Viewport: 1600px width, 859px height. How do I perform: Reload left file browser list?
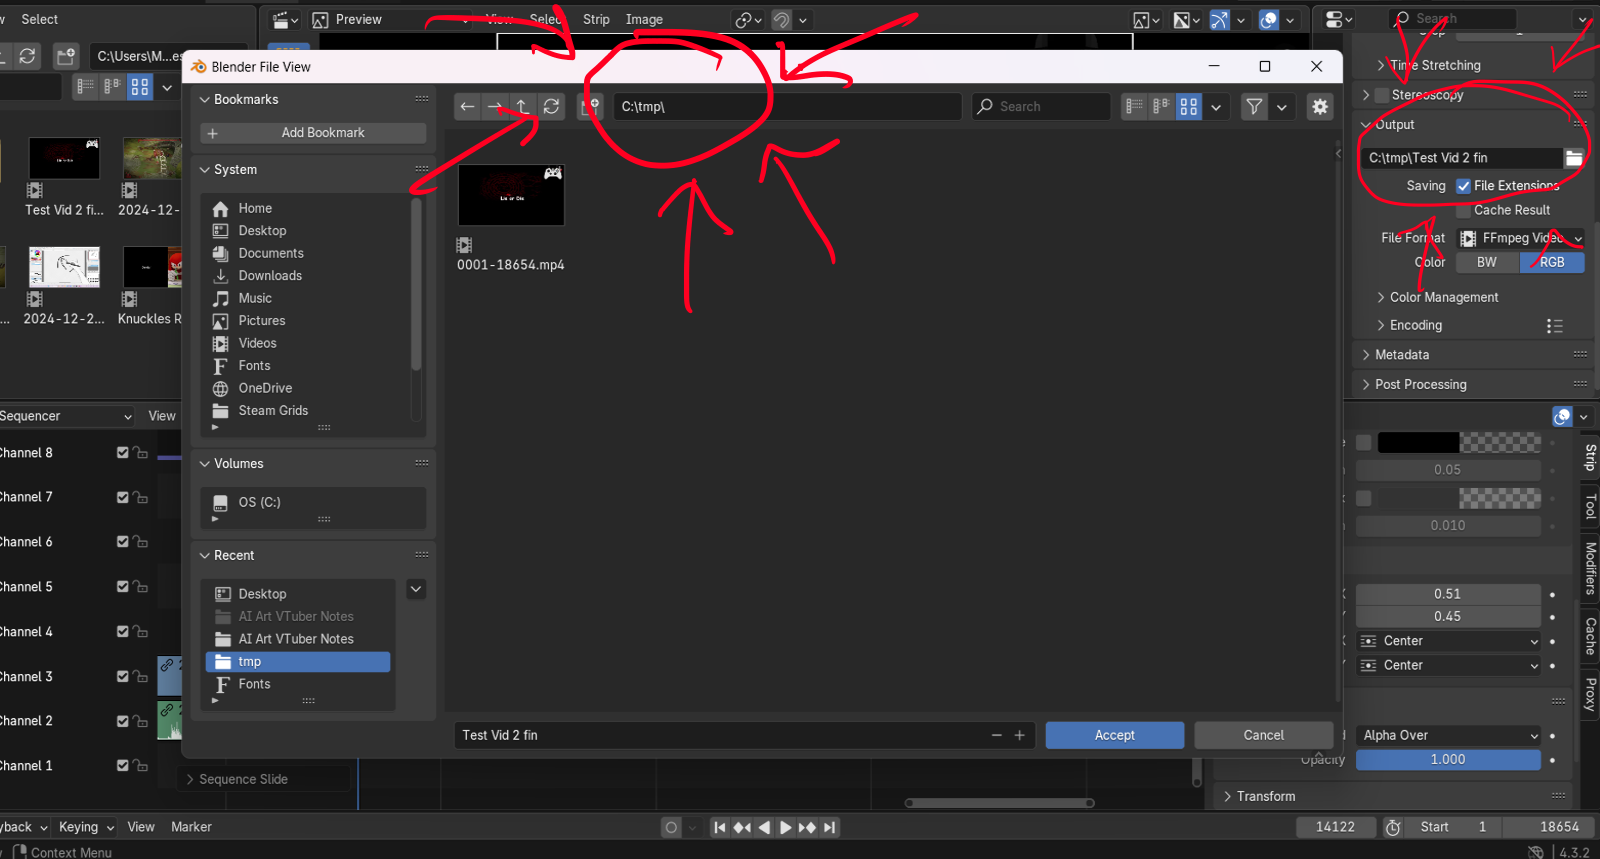pos(28,56)
